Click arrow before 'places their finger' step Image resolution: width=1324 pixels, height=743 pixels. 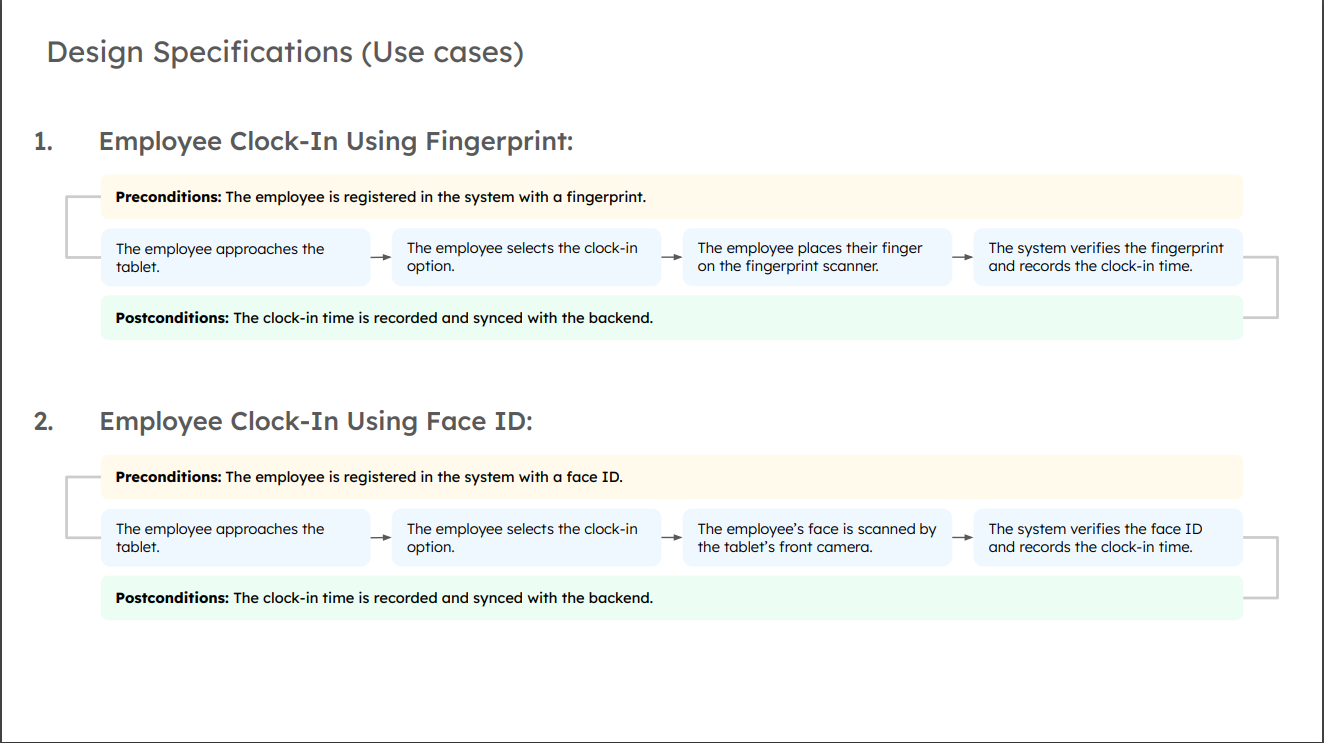pos(671,257)
